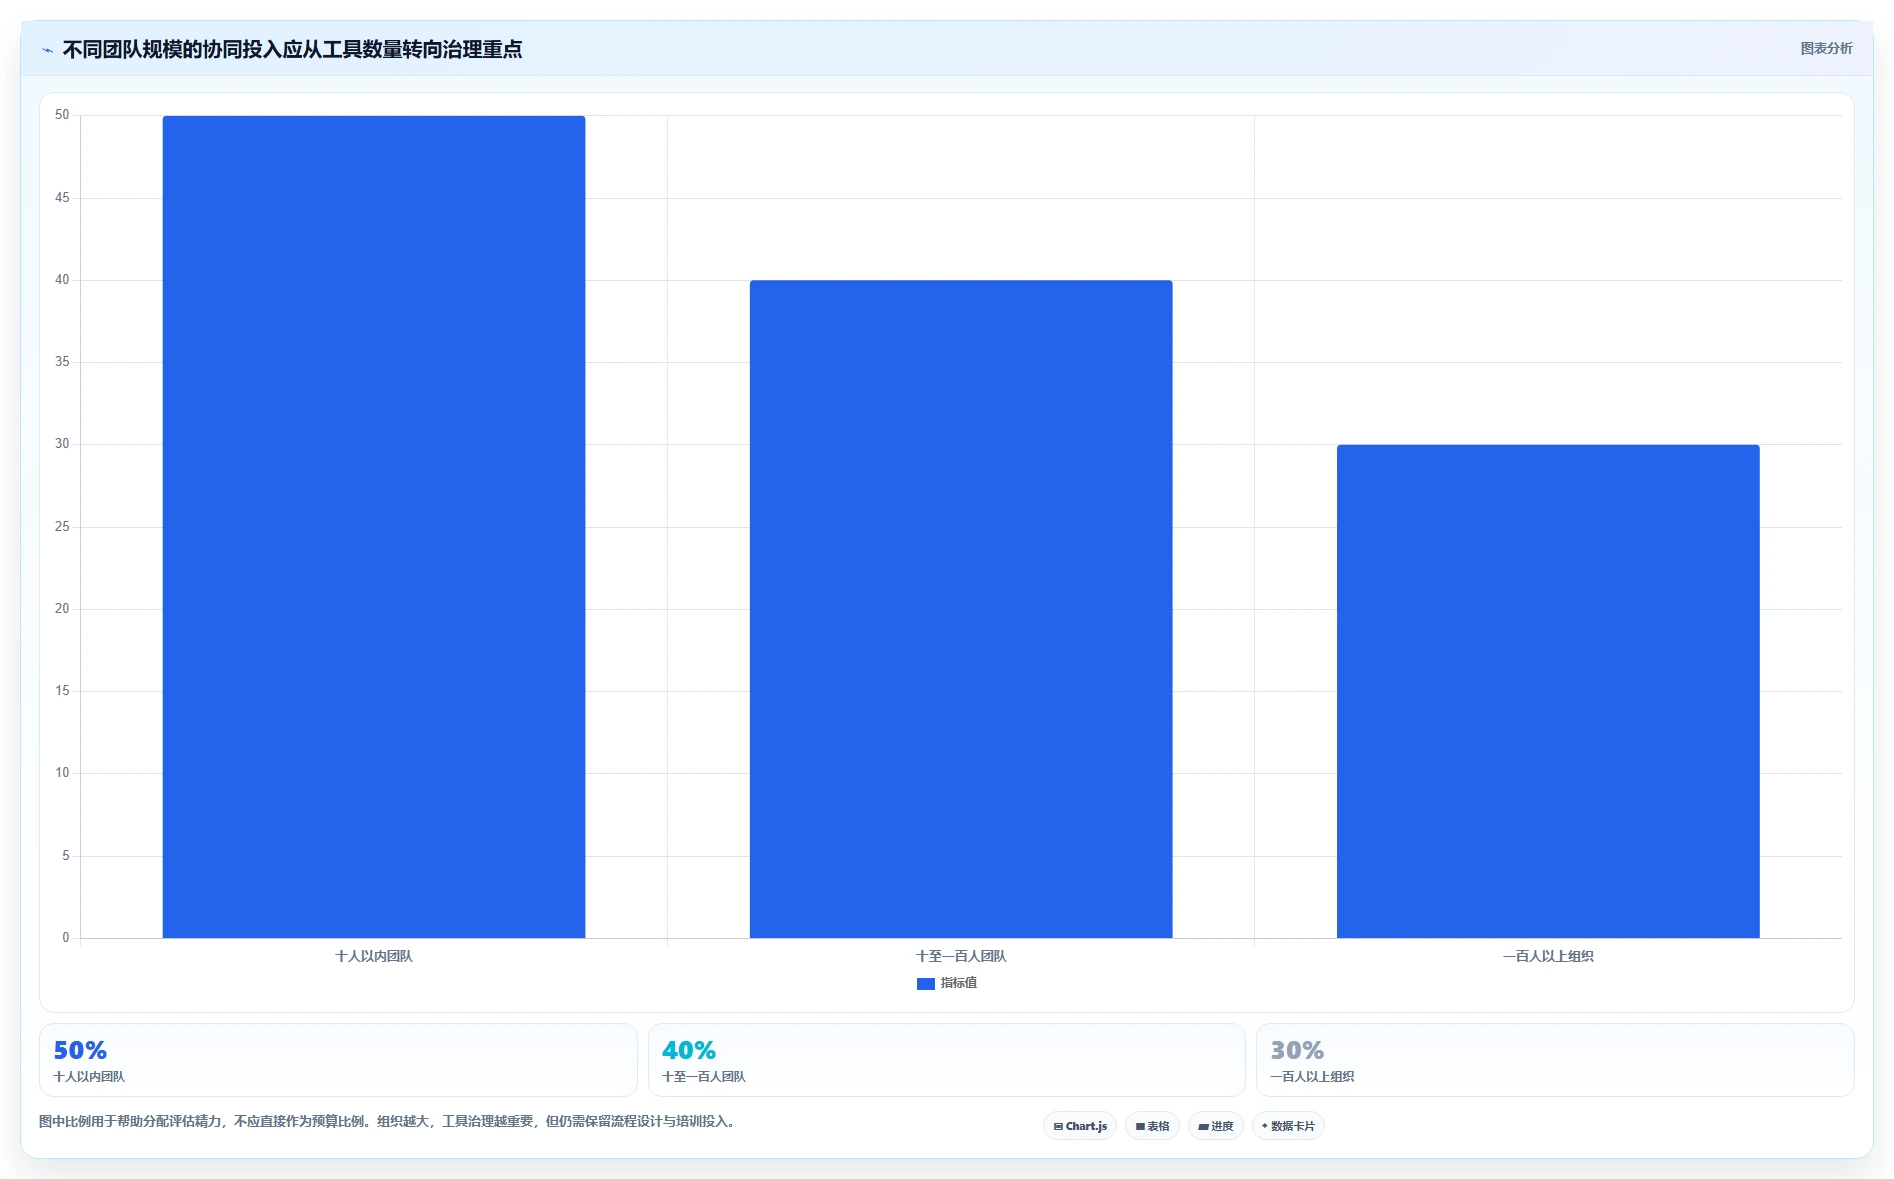Click the y-axis value 20

click(62, 609)
